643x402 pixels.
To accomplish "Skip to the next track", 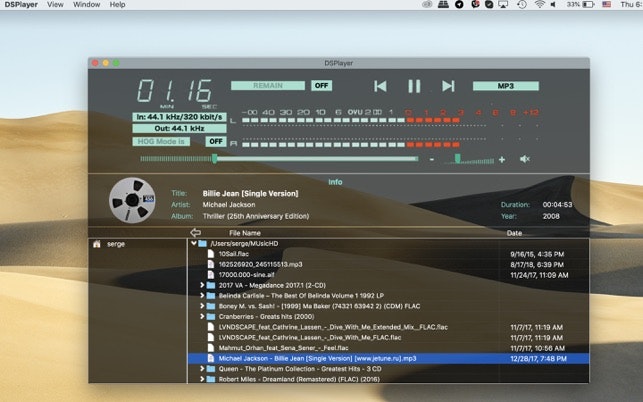I will pyautogui.click(x=448, y=86).
